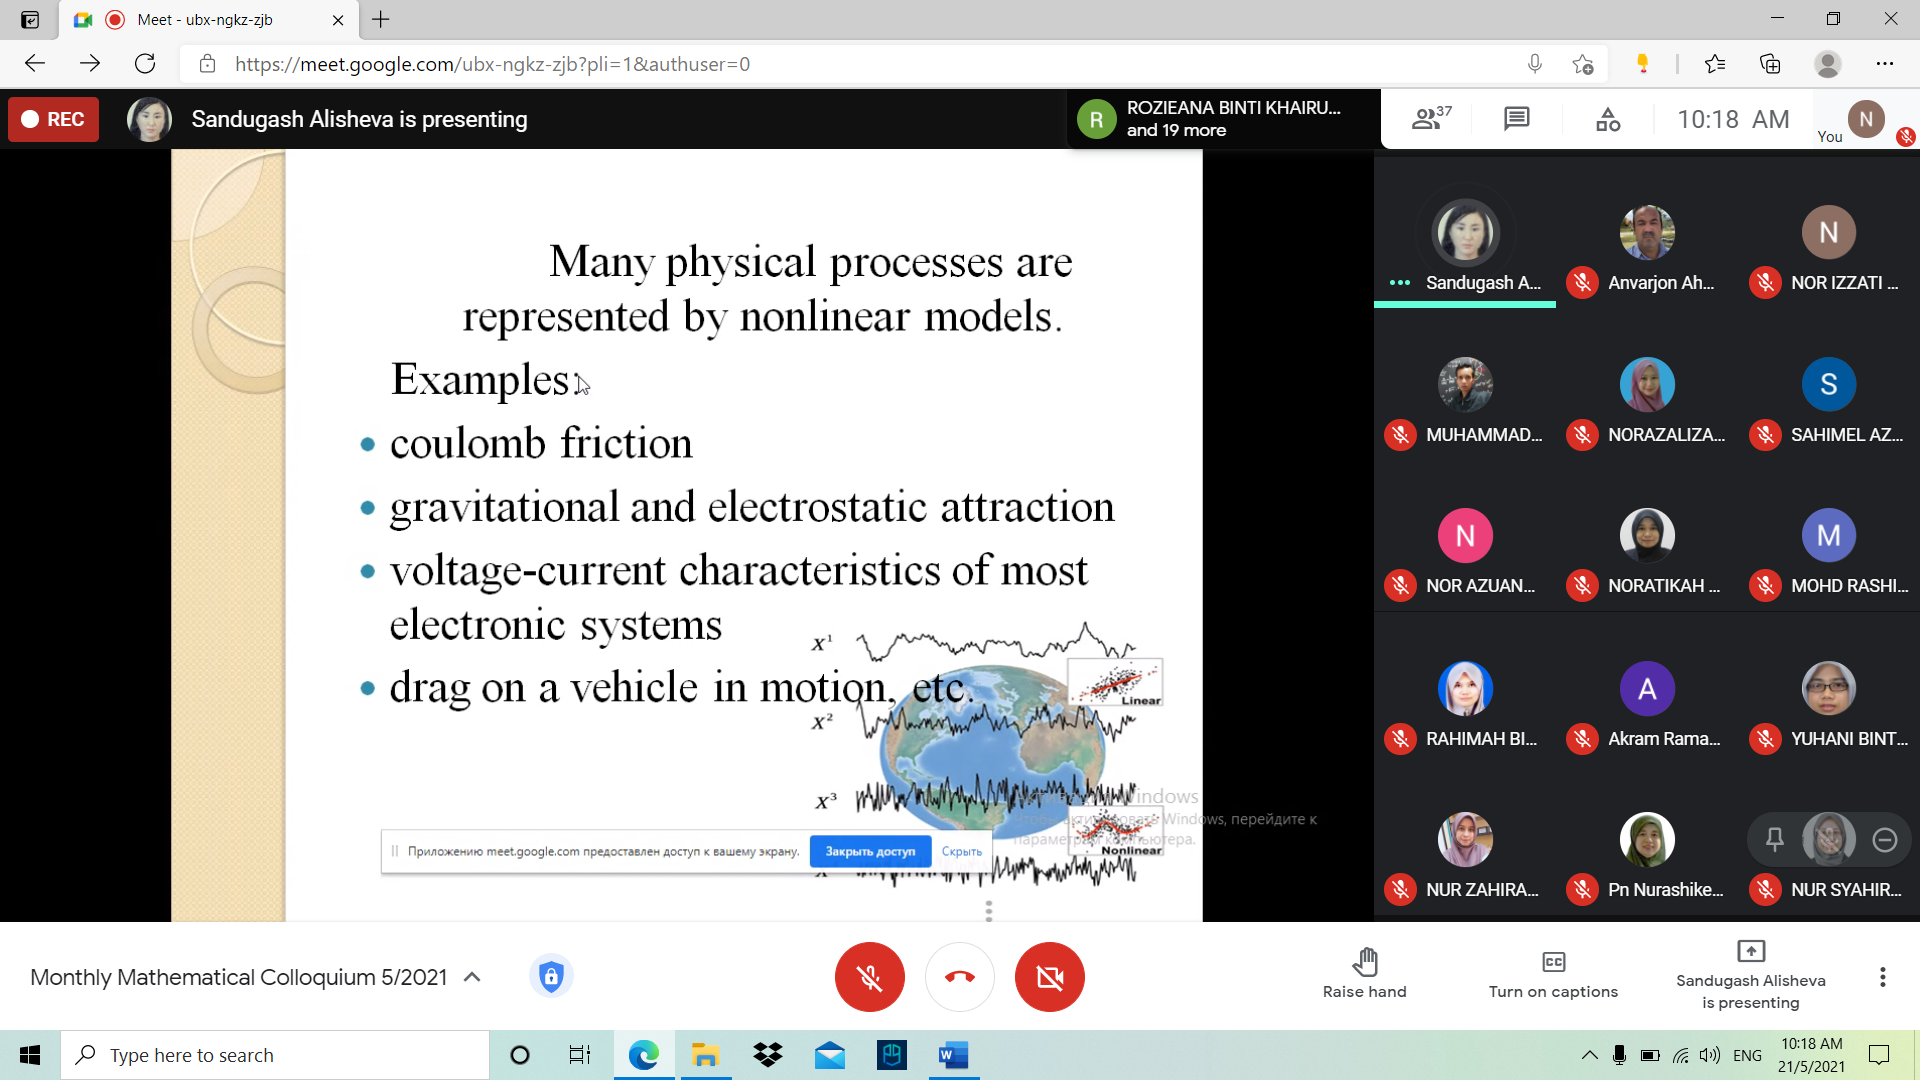Open Microsoft Edge from taskbar
The width and height of the screenshot is (1920, 1080).
(644, 1055)
